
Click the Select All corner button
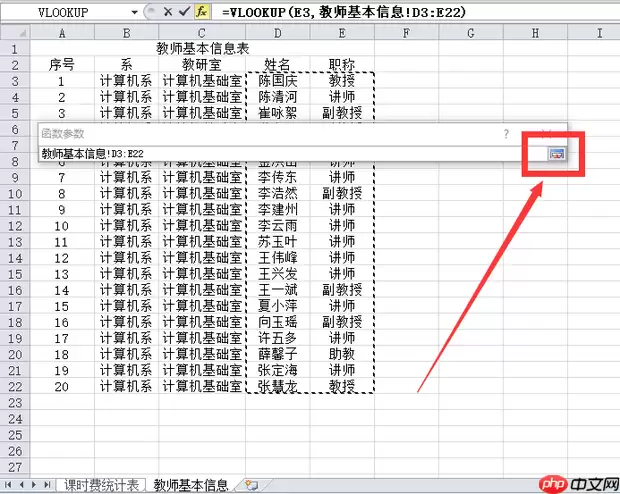tap(15, 33)
